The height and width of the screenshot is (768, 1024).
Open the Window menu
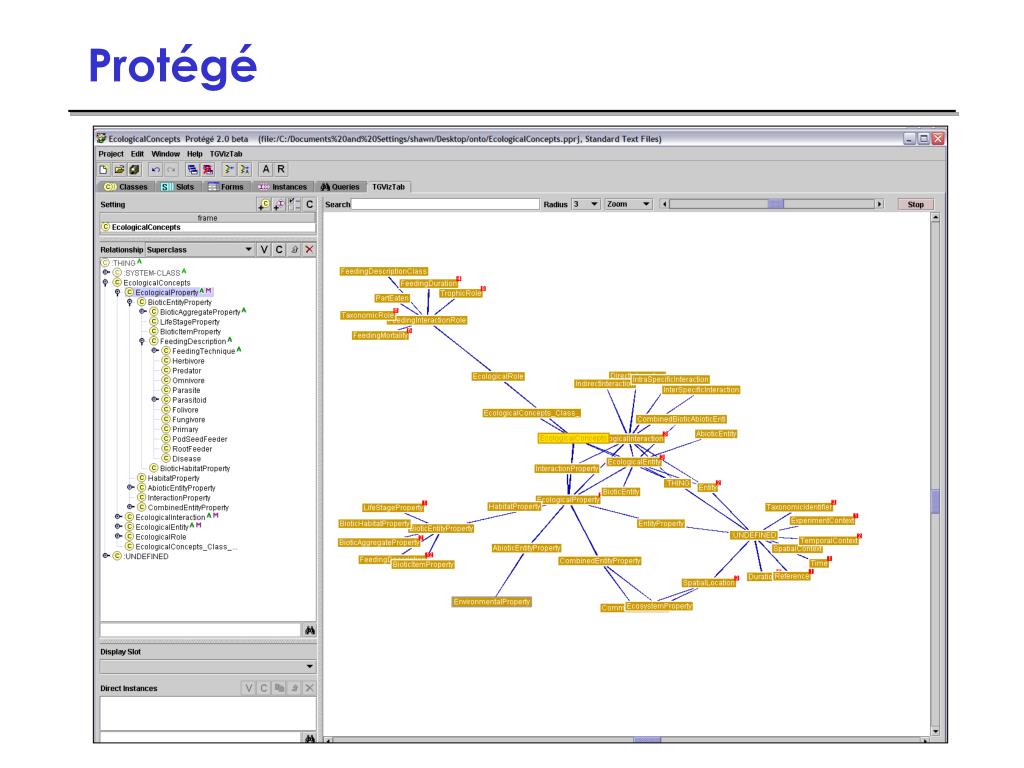165,154
